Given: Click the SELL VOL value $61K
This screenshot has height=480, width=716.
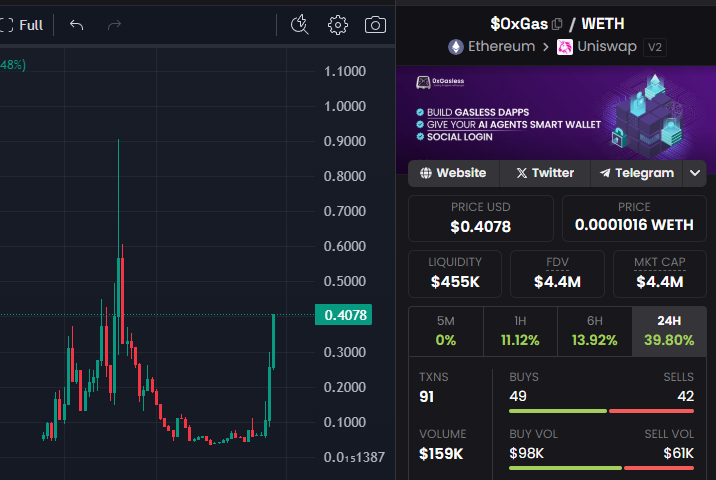Looking at the screenshot, I should [x=679, y=453].
